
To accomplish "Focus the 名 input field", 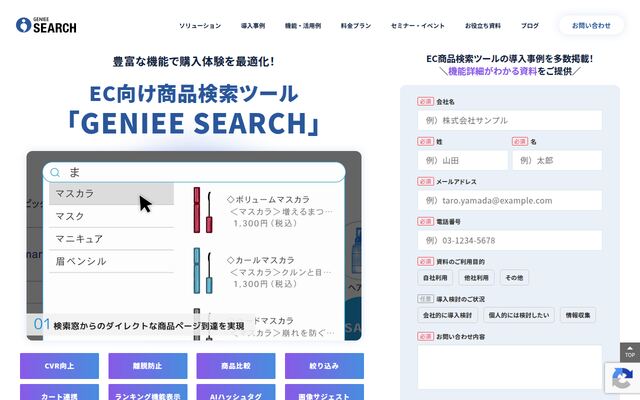I will click(x=557, y=160).
